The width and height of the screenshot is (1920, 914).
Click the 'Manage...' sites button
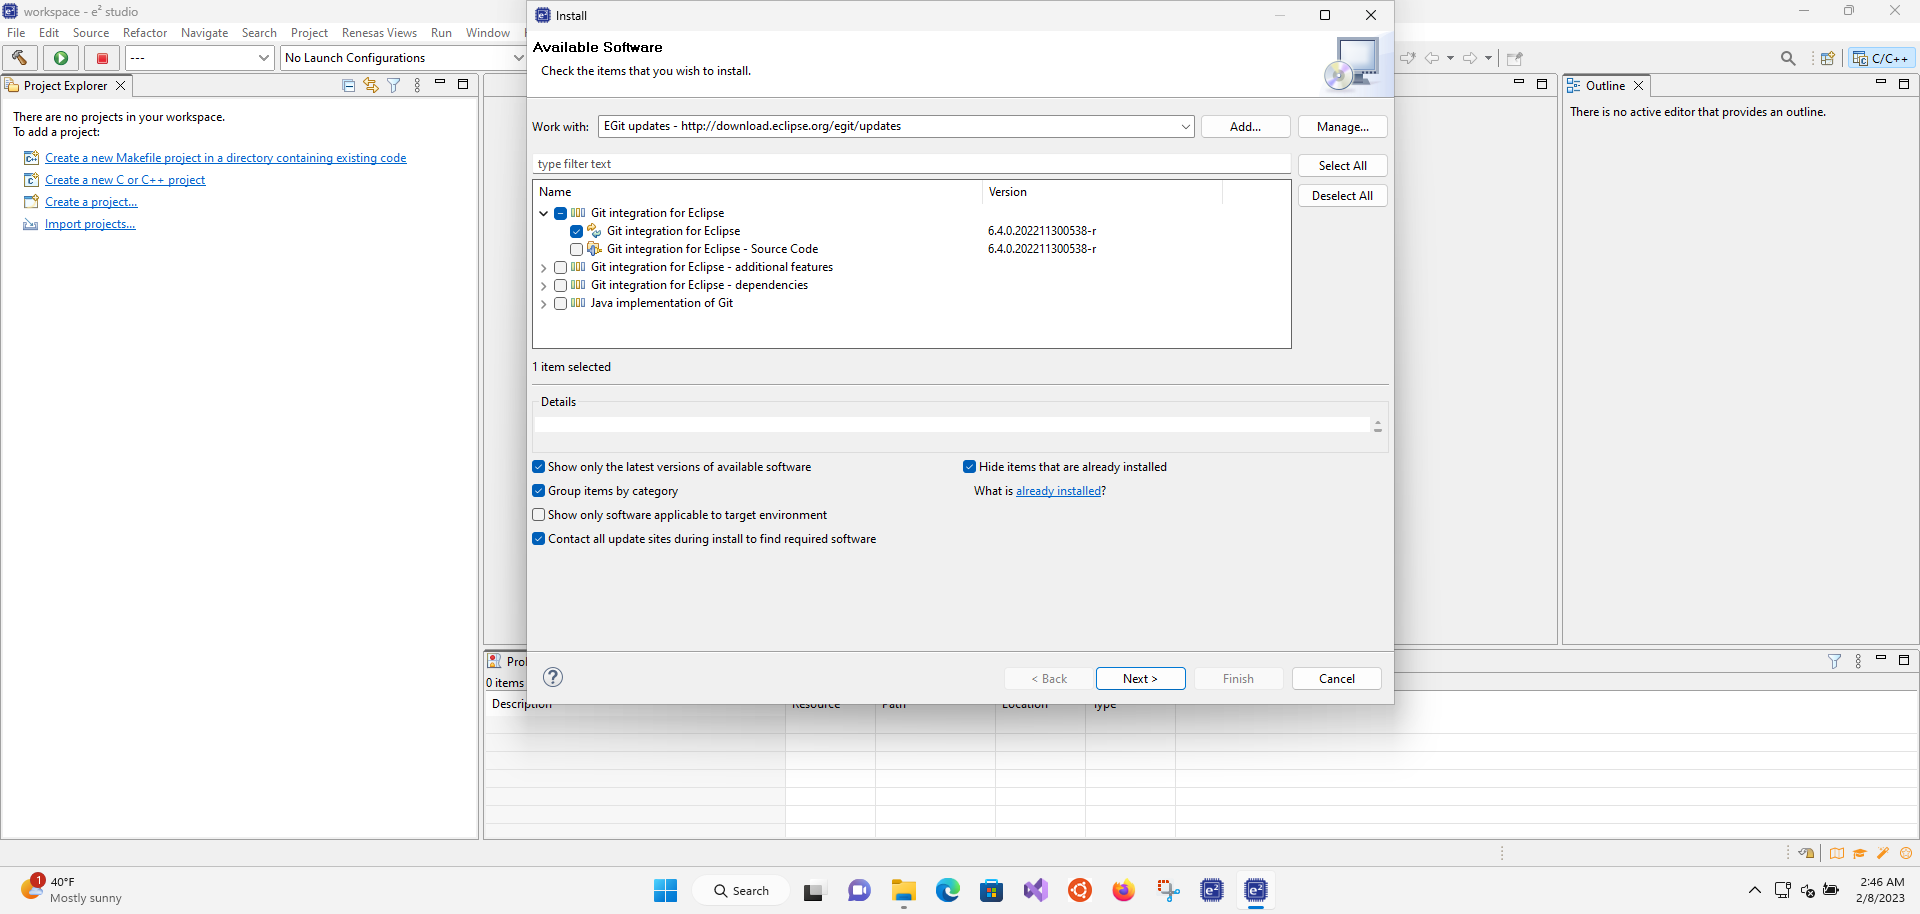1342,126
